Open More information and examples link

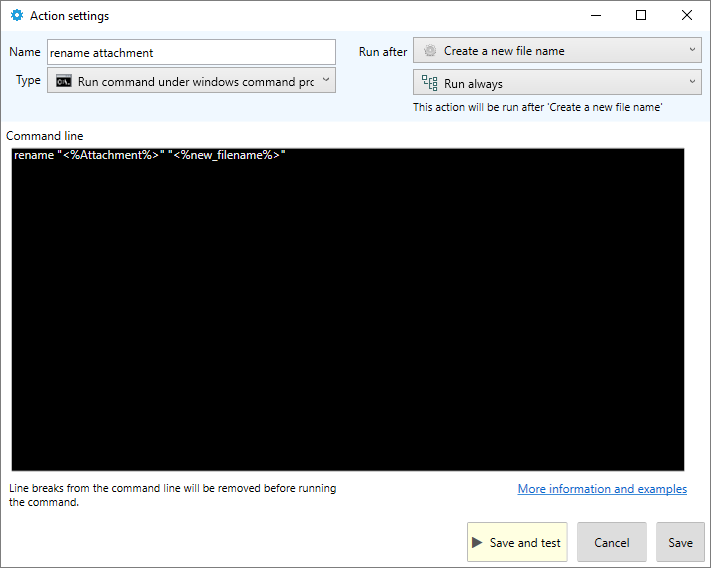[602, 489]
